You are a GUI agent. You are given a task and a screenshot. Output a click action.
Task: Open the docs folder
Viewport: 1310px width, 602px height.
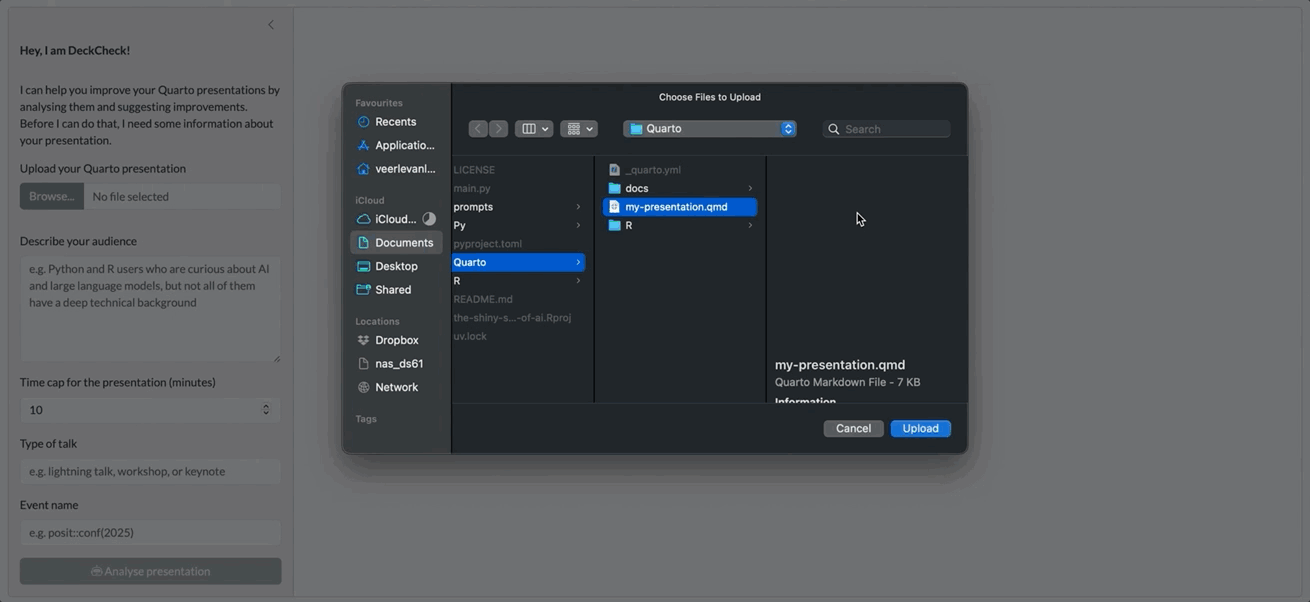[x=637, y=188]
